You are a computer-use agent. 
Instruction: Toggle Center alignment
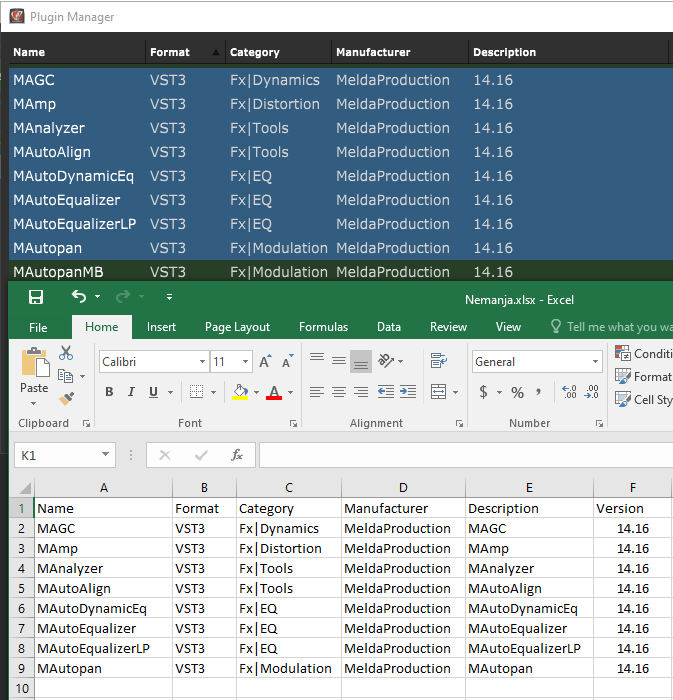[x=339, y=392]
